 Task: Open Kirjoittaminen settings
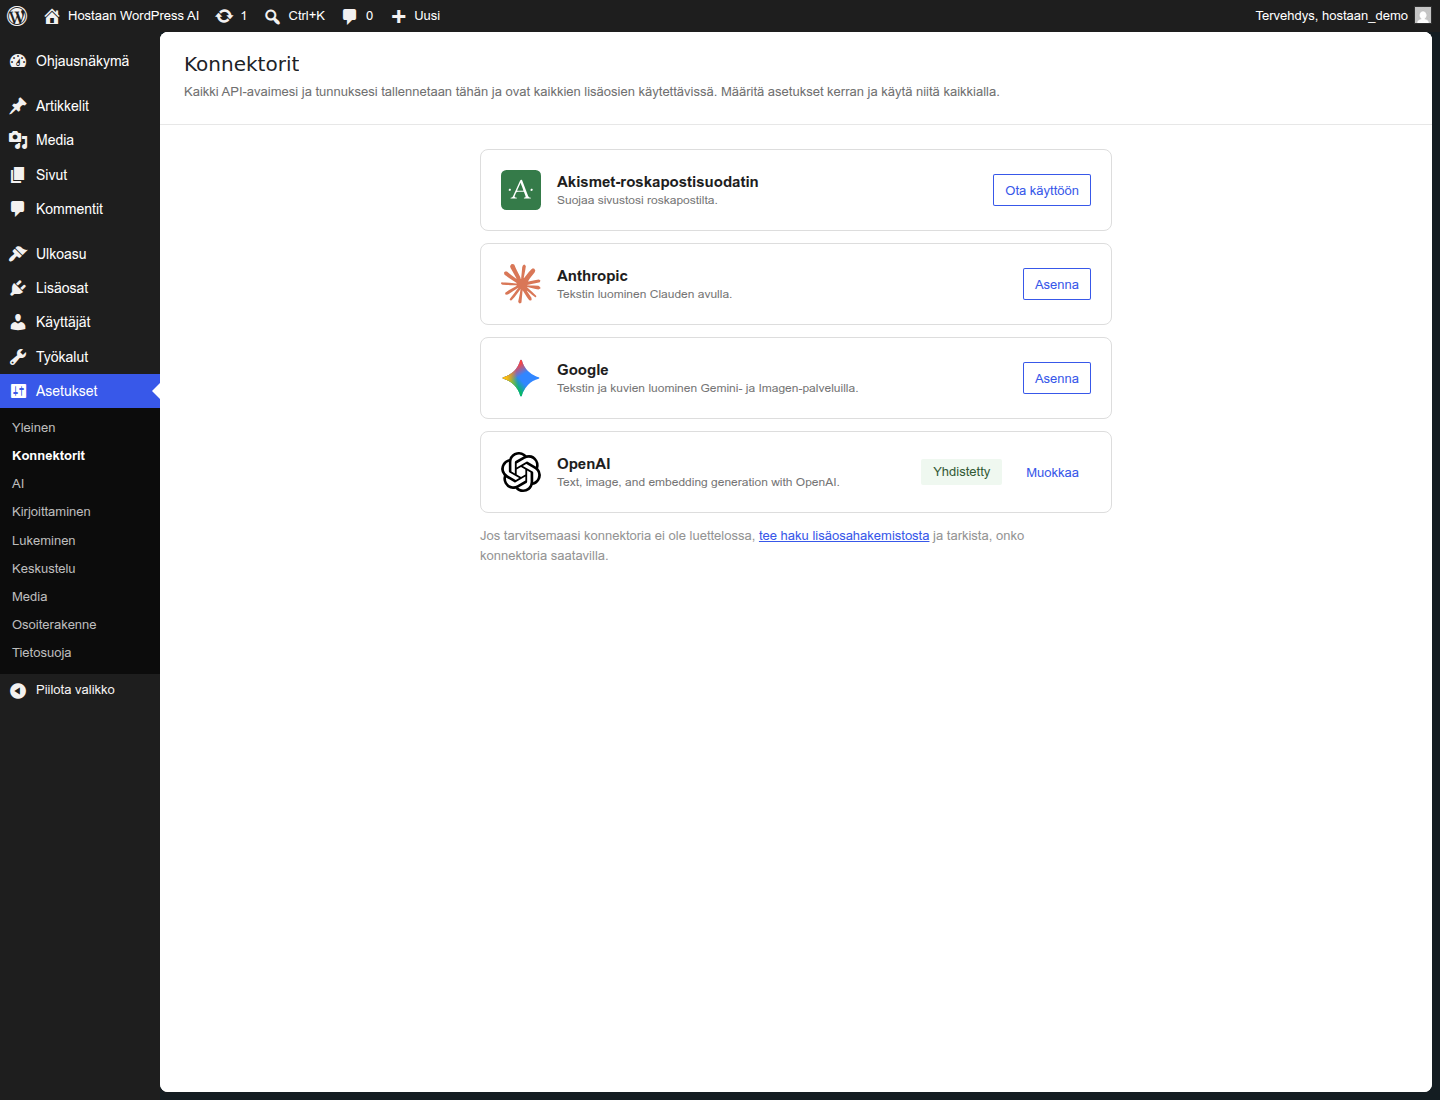click(x=51, y=511)
